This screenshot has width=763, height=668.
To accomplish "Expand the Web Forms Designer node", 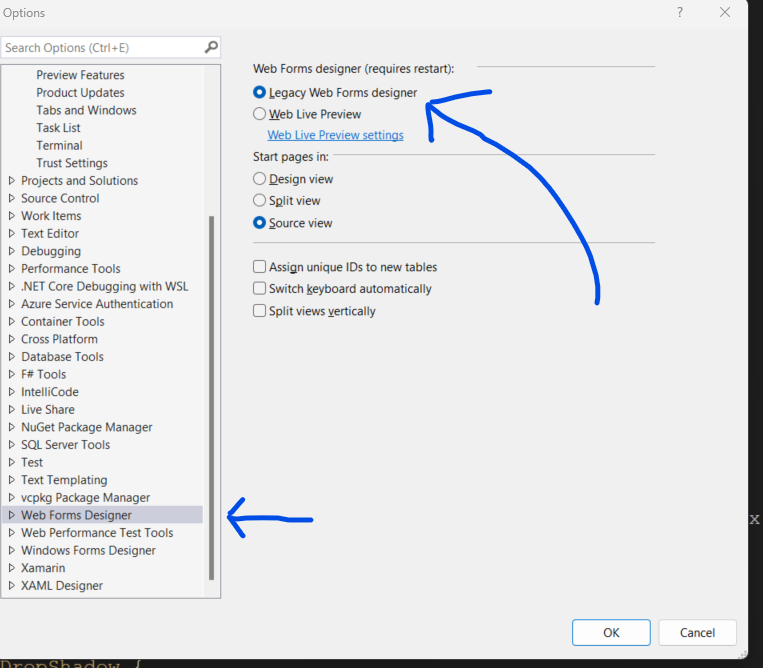I will click(x=12, y=515).
